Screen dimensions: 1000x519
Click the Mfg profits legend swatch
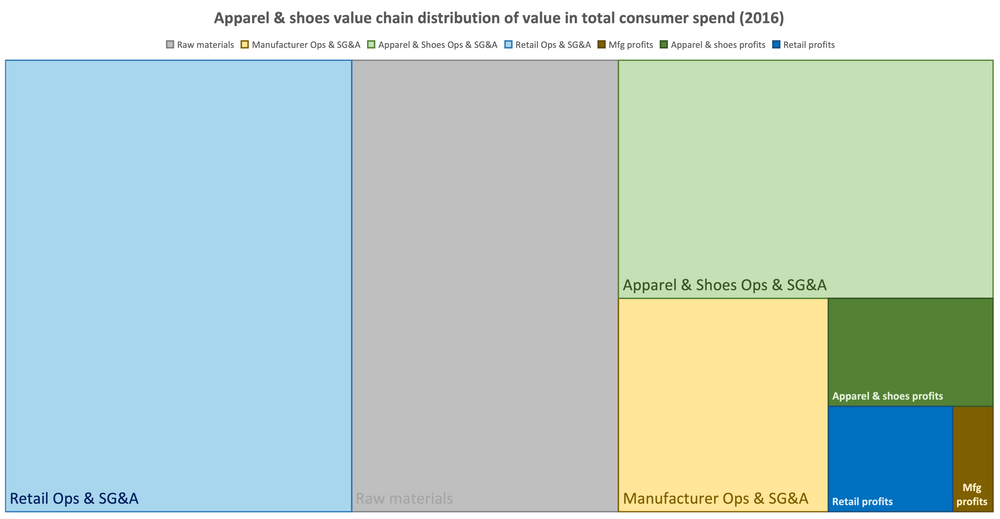point(602,45)
